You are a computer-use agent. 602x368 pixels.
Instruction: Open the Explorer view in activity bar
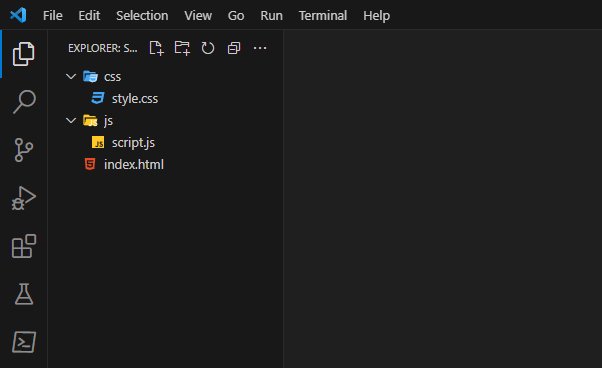(24, 54)
